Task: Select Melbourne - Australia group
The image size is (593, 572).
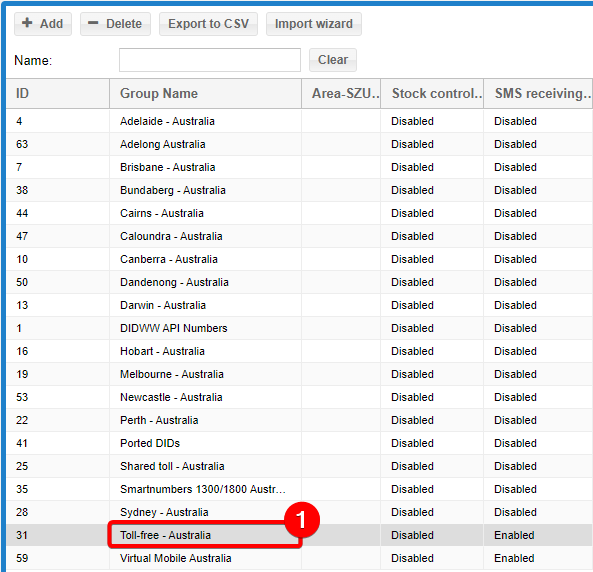Action: coord(172,375)
